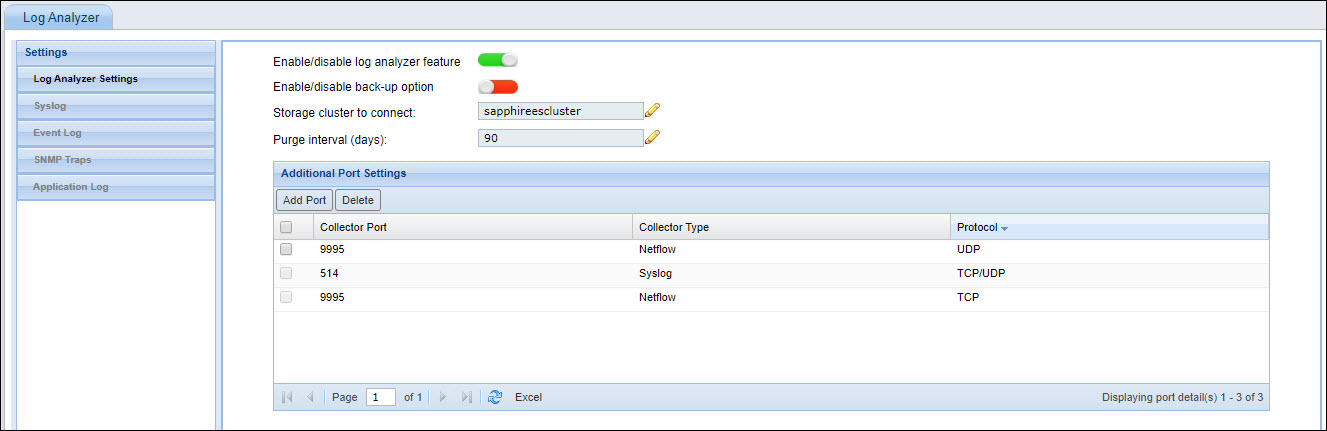
Task: Click the storage cluster field
Action: (560, 111)
